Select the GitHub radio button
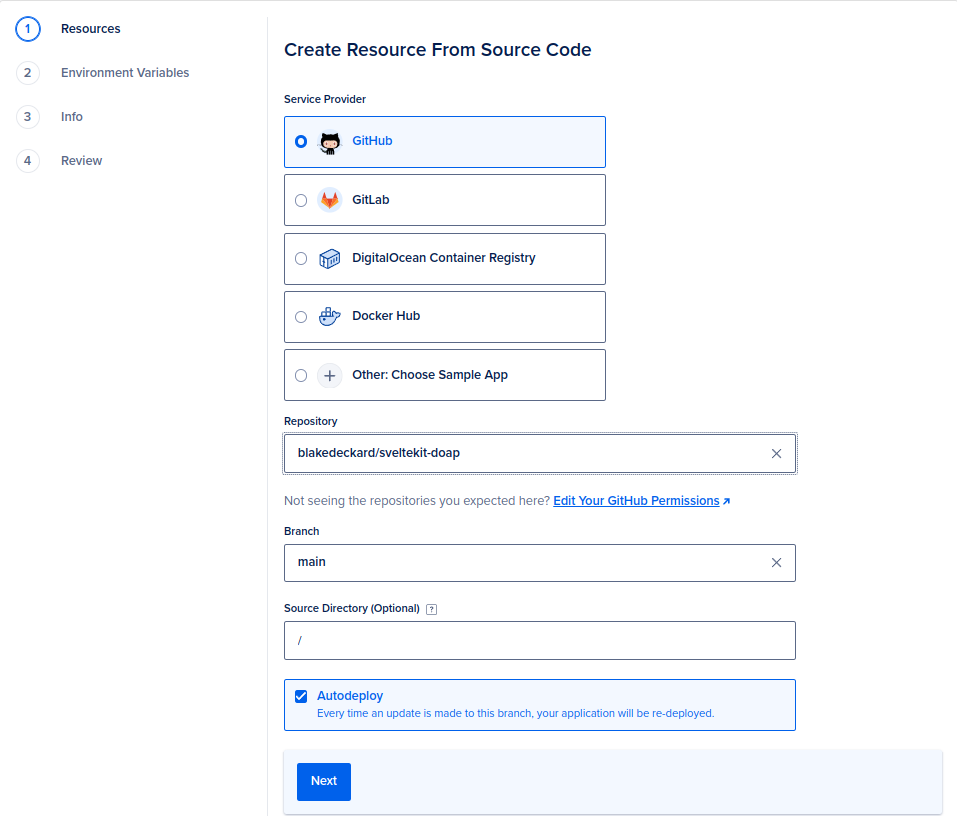Image resolution: width=957 pixels, height=816 pixels. (x=301, y=142)
